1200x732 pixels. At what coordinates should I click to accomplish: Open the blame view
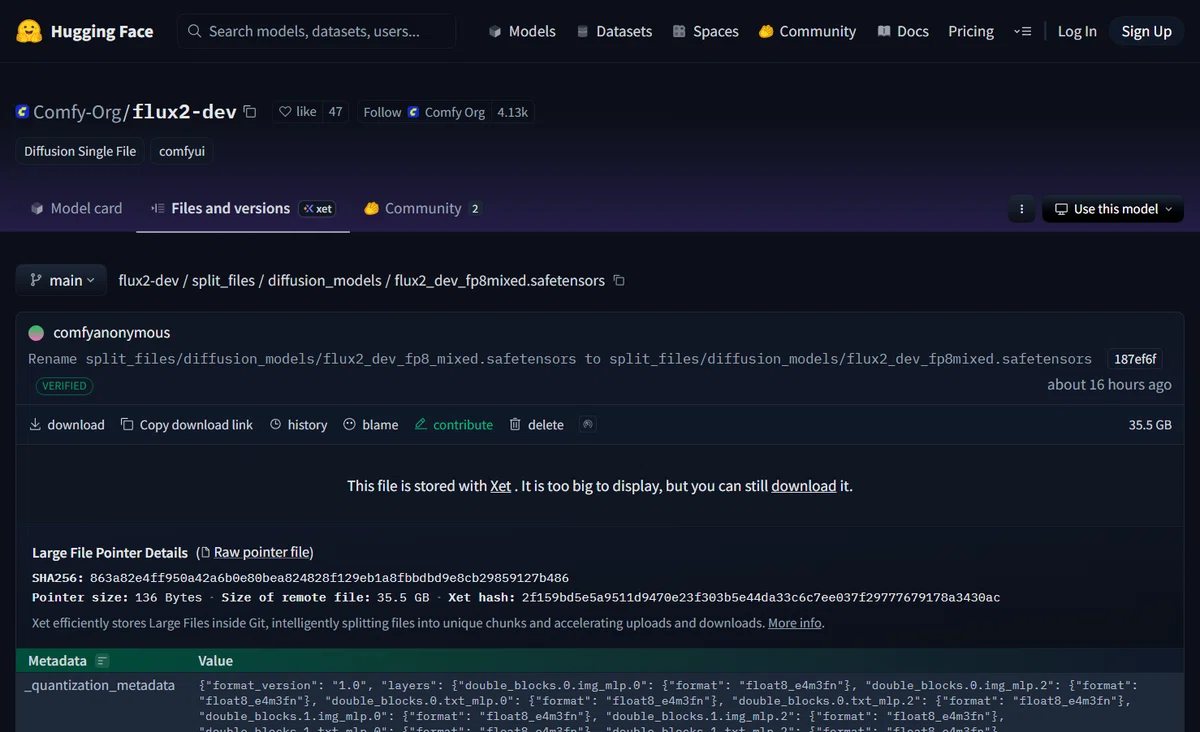(x=370, y=425)
